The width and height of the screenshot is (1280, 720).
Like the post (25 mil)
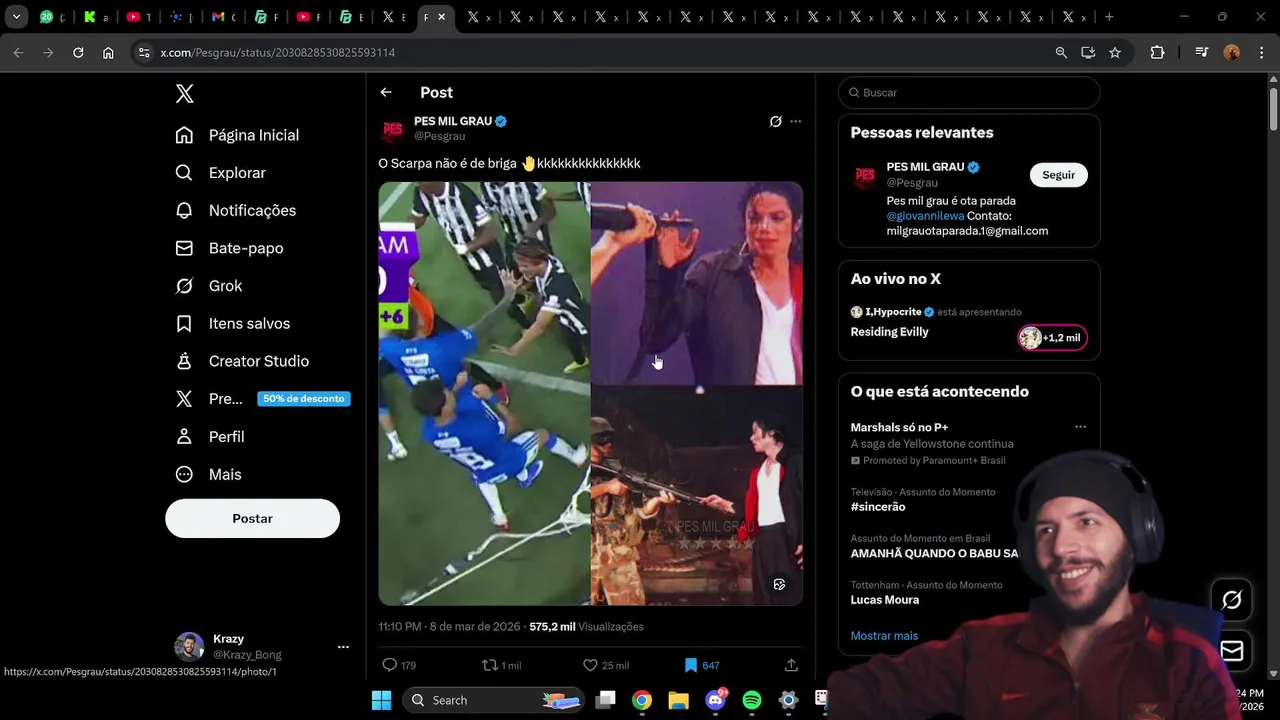(606, 665)
